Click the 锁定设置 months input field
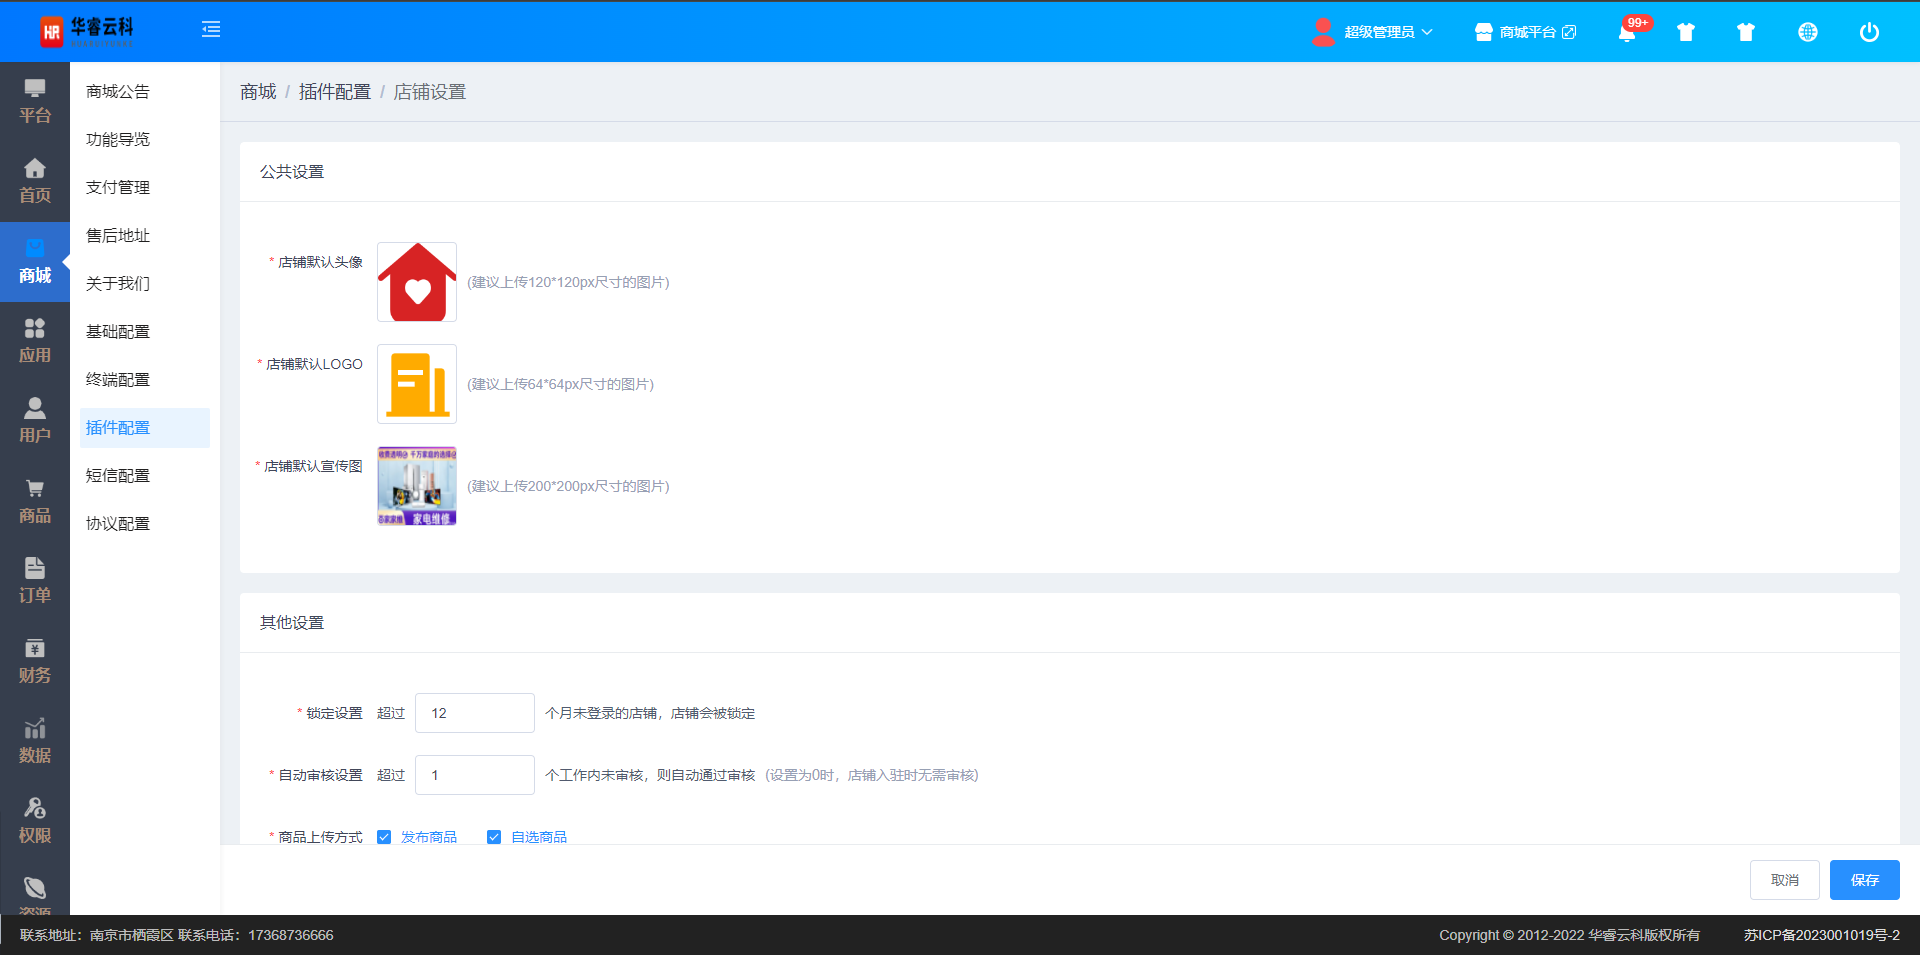The width and height of the screenshot is (1920, 955). [475, 713]
